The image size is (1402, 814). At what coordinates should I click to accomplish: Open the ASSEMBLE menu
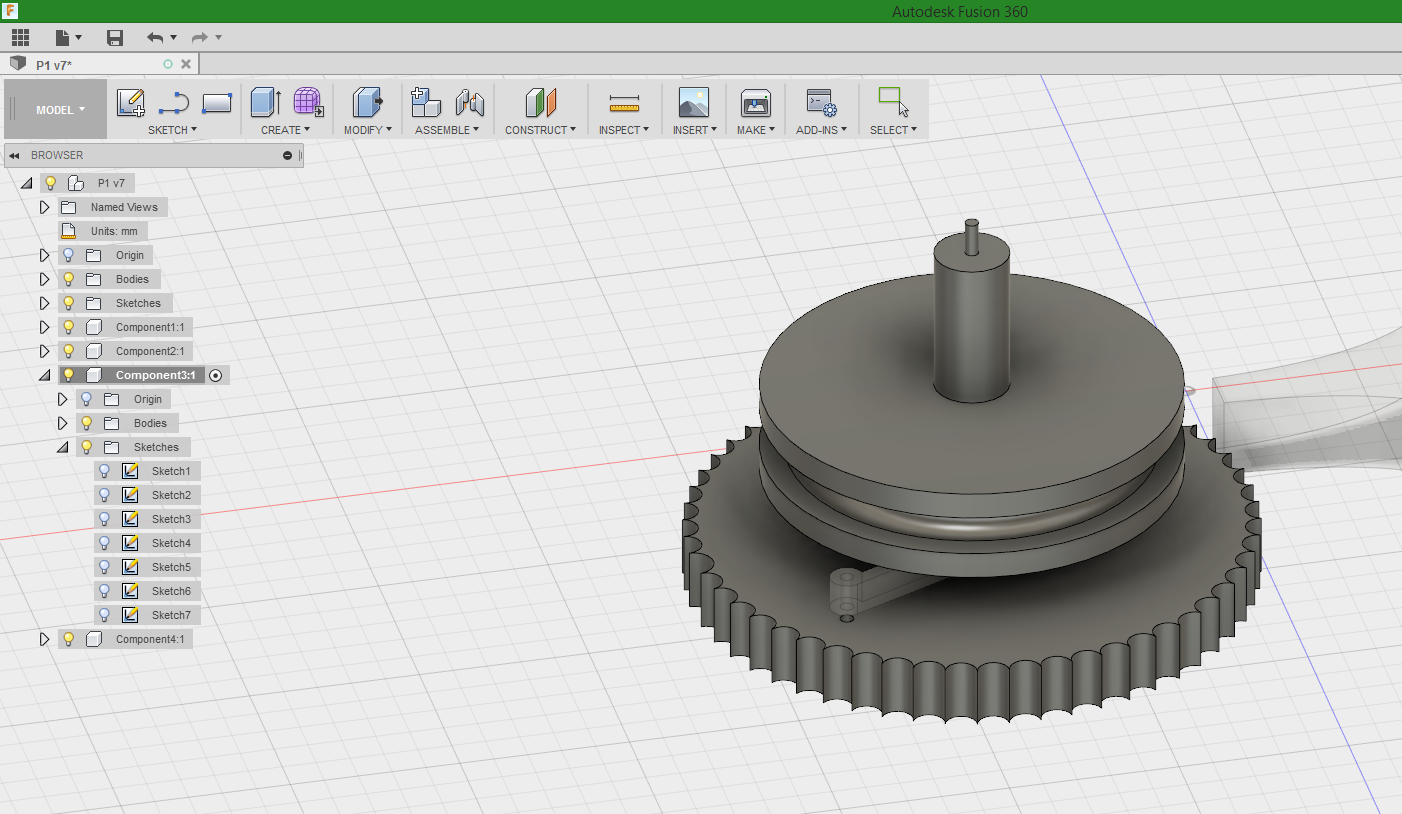tap(447, 130)
